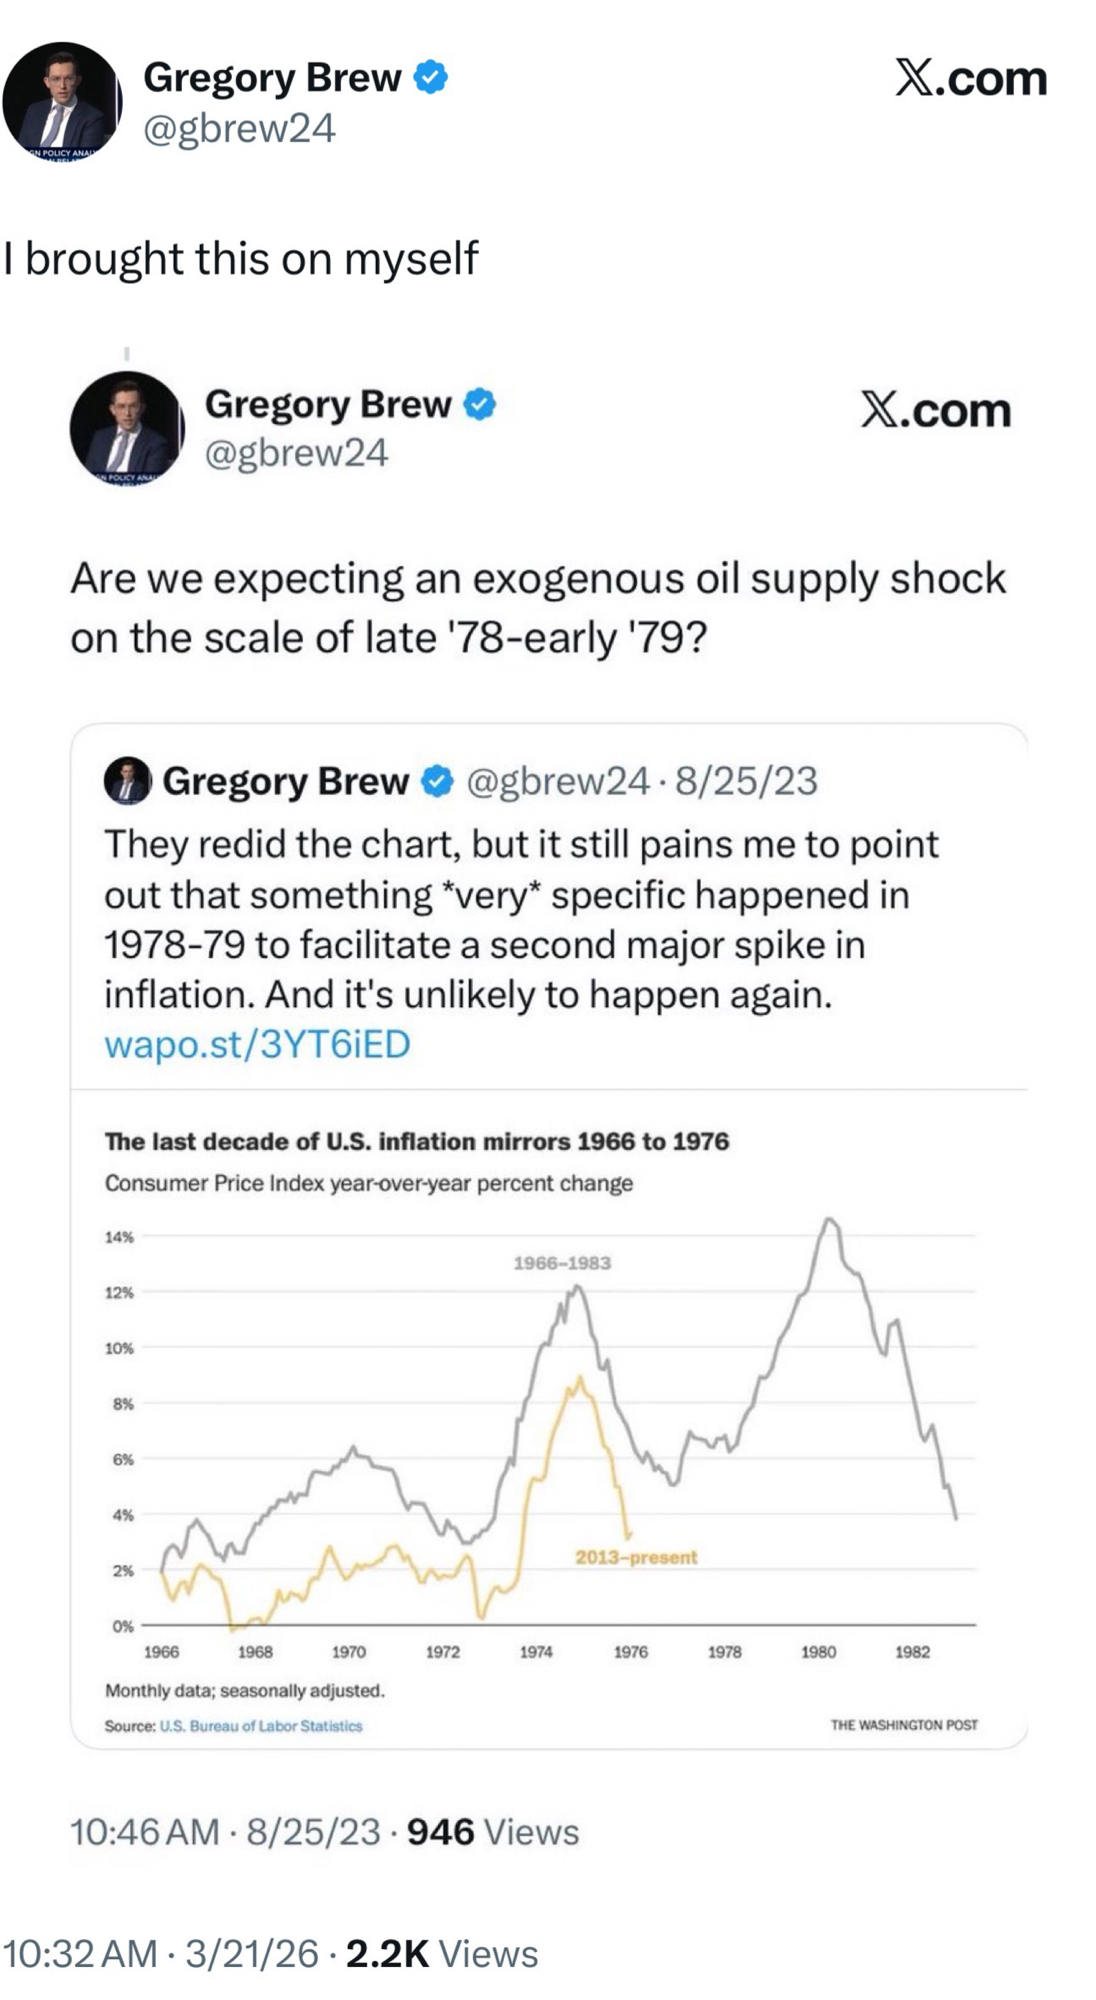Image resolution: width=1096 pixels, height=2000 pixels.
Task: Click small avatar in the embedded 8/25/23 tweet
Action: 127,781
